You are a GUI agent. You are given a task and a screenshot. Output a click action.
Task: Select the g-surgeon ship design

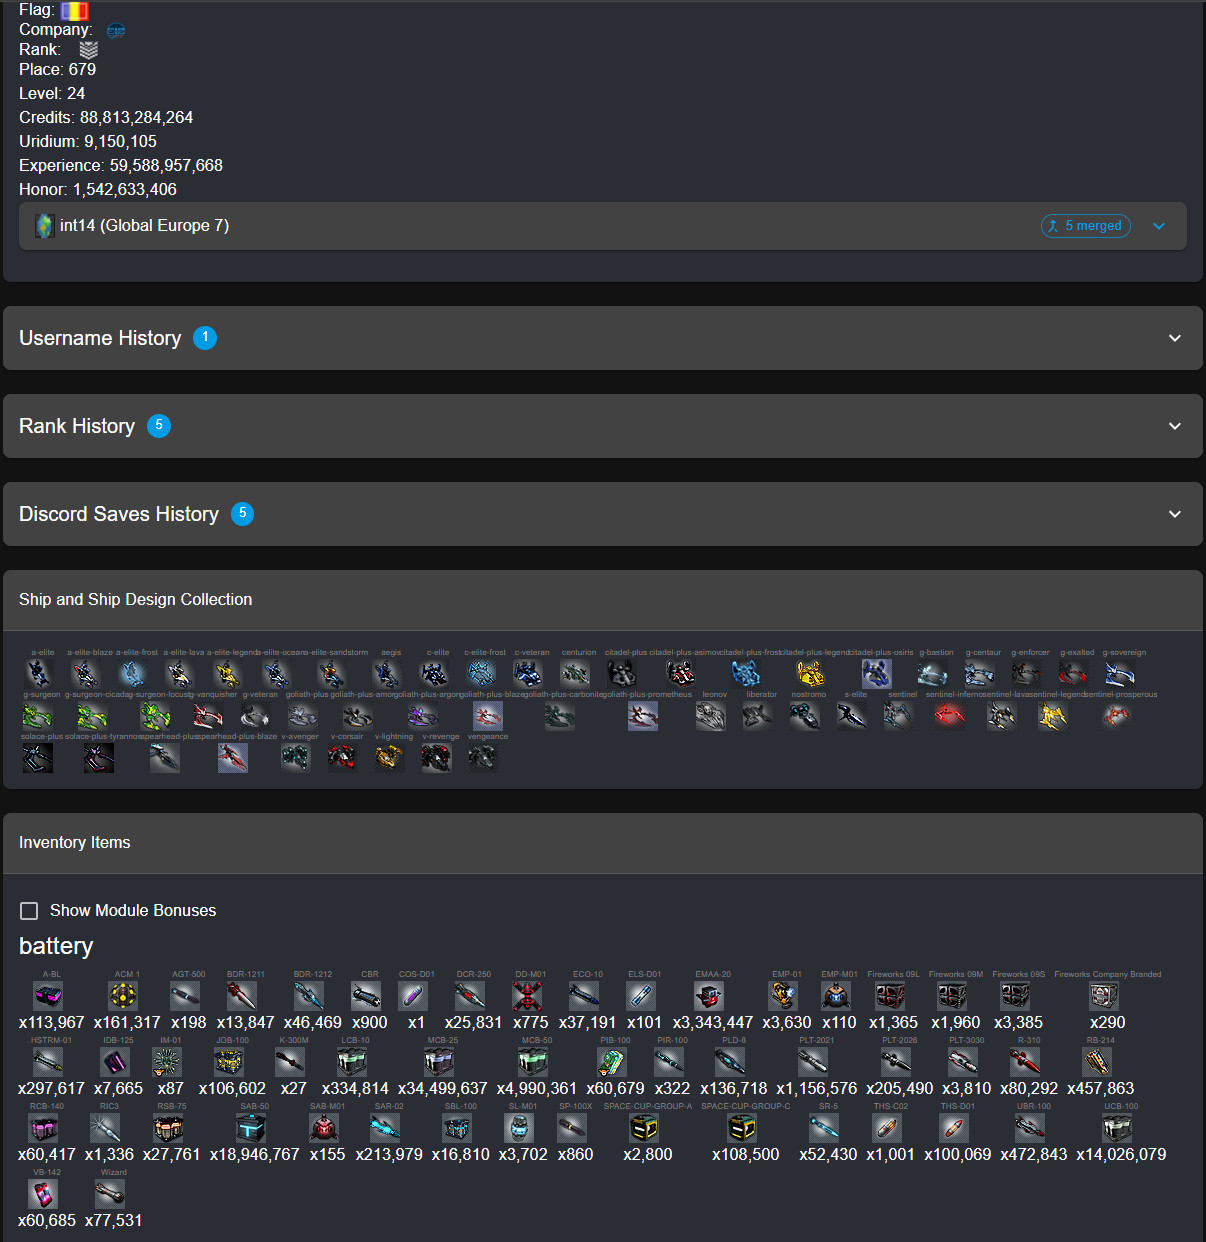pos(38,715)
